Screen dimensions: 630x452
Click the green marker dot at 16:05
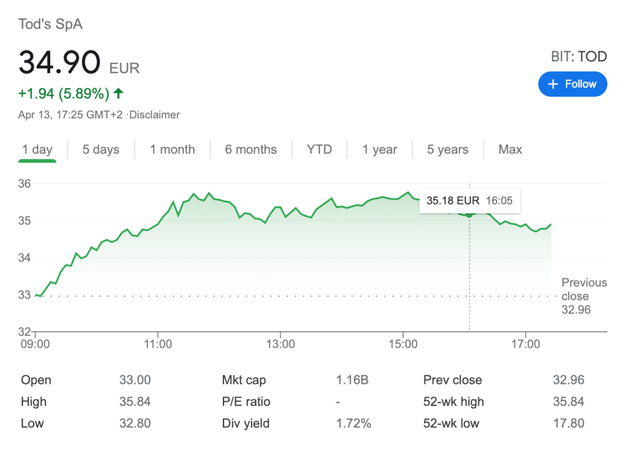(469, 214)
